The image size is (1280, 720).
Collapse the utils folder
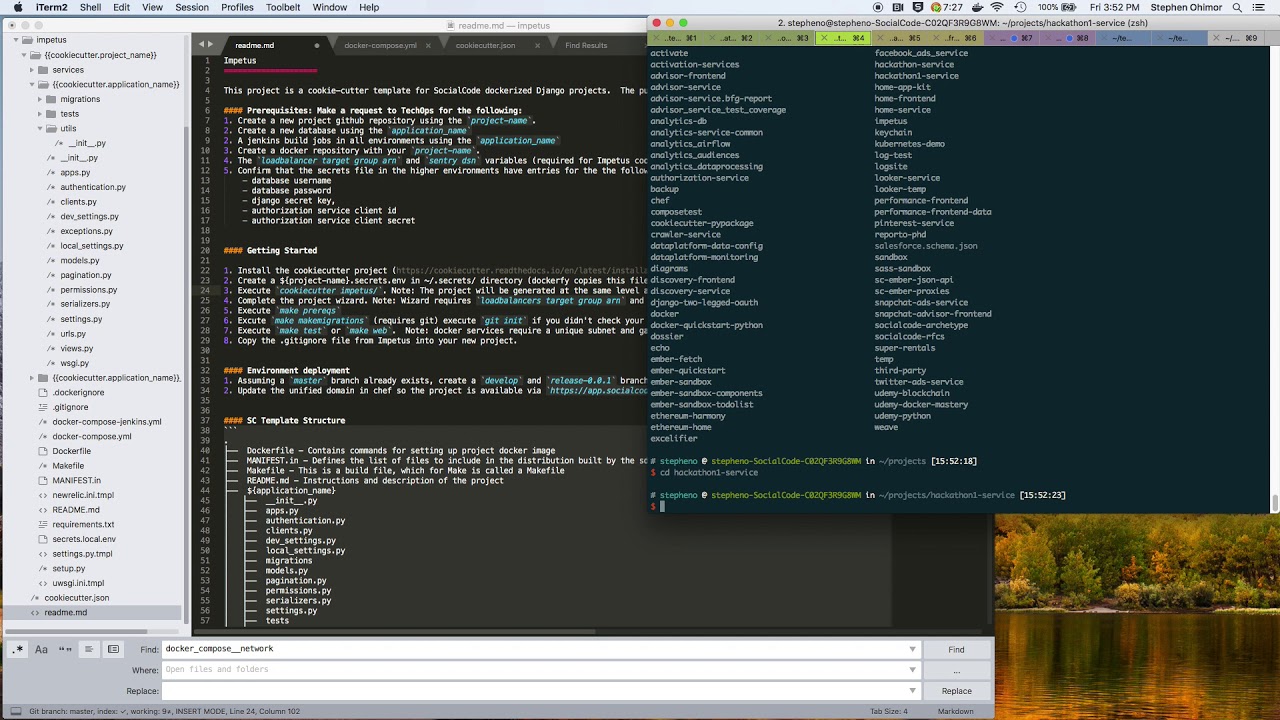(x=40, y=128)
